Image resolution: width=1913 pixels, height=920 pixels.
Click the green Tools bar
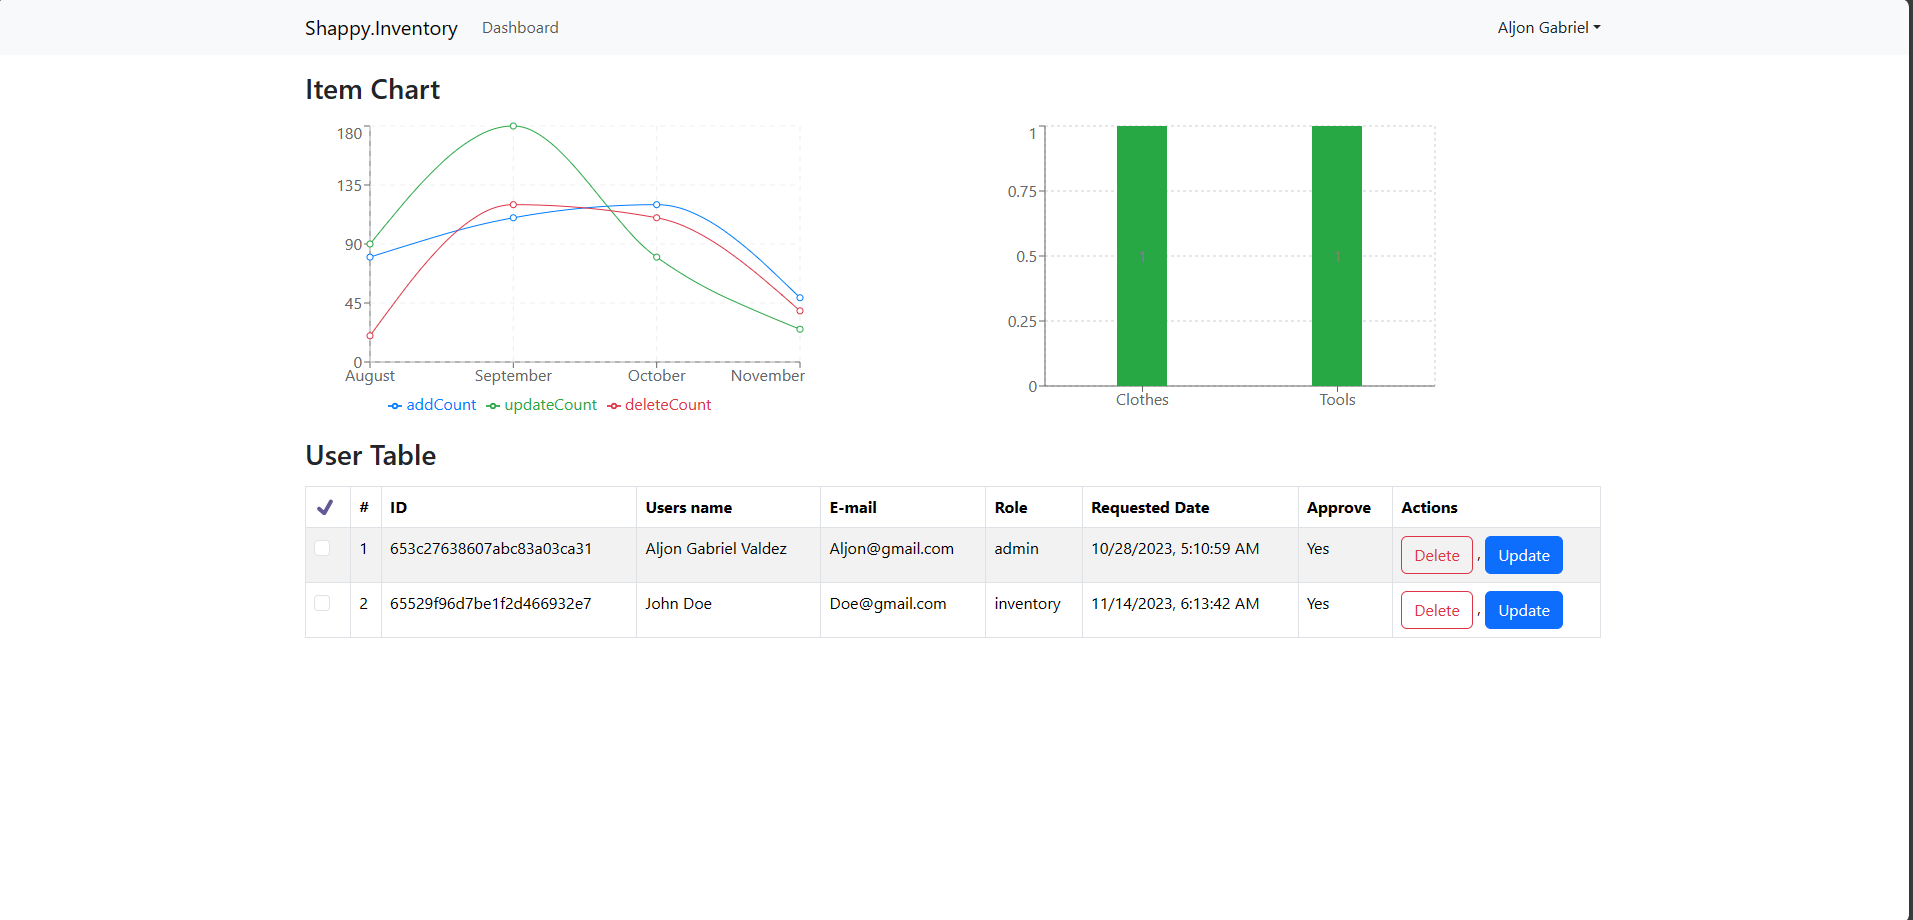[1337, 255]
